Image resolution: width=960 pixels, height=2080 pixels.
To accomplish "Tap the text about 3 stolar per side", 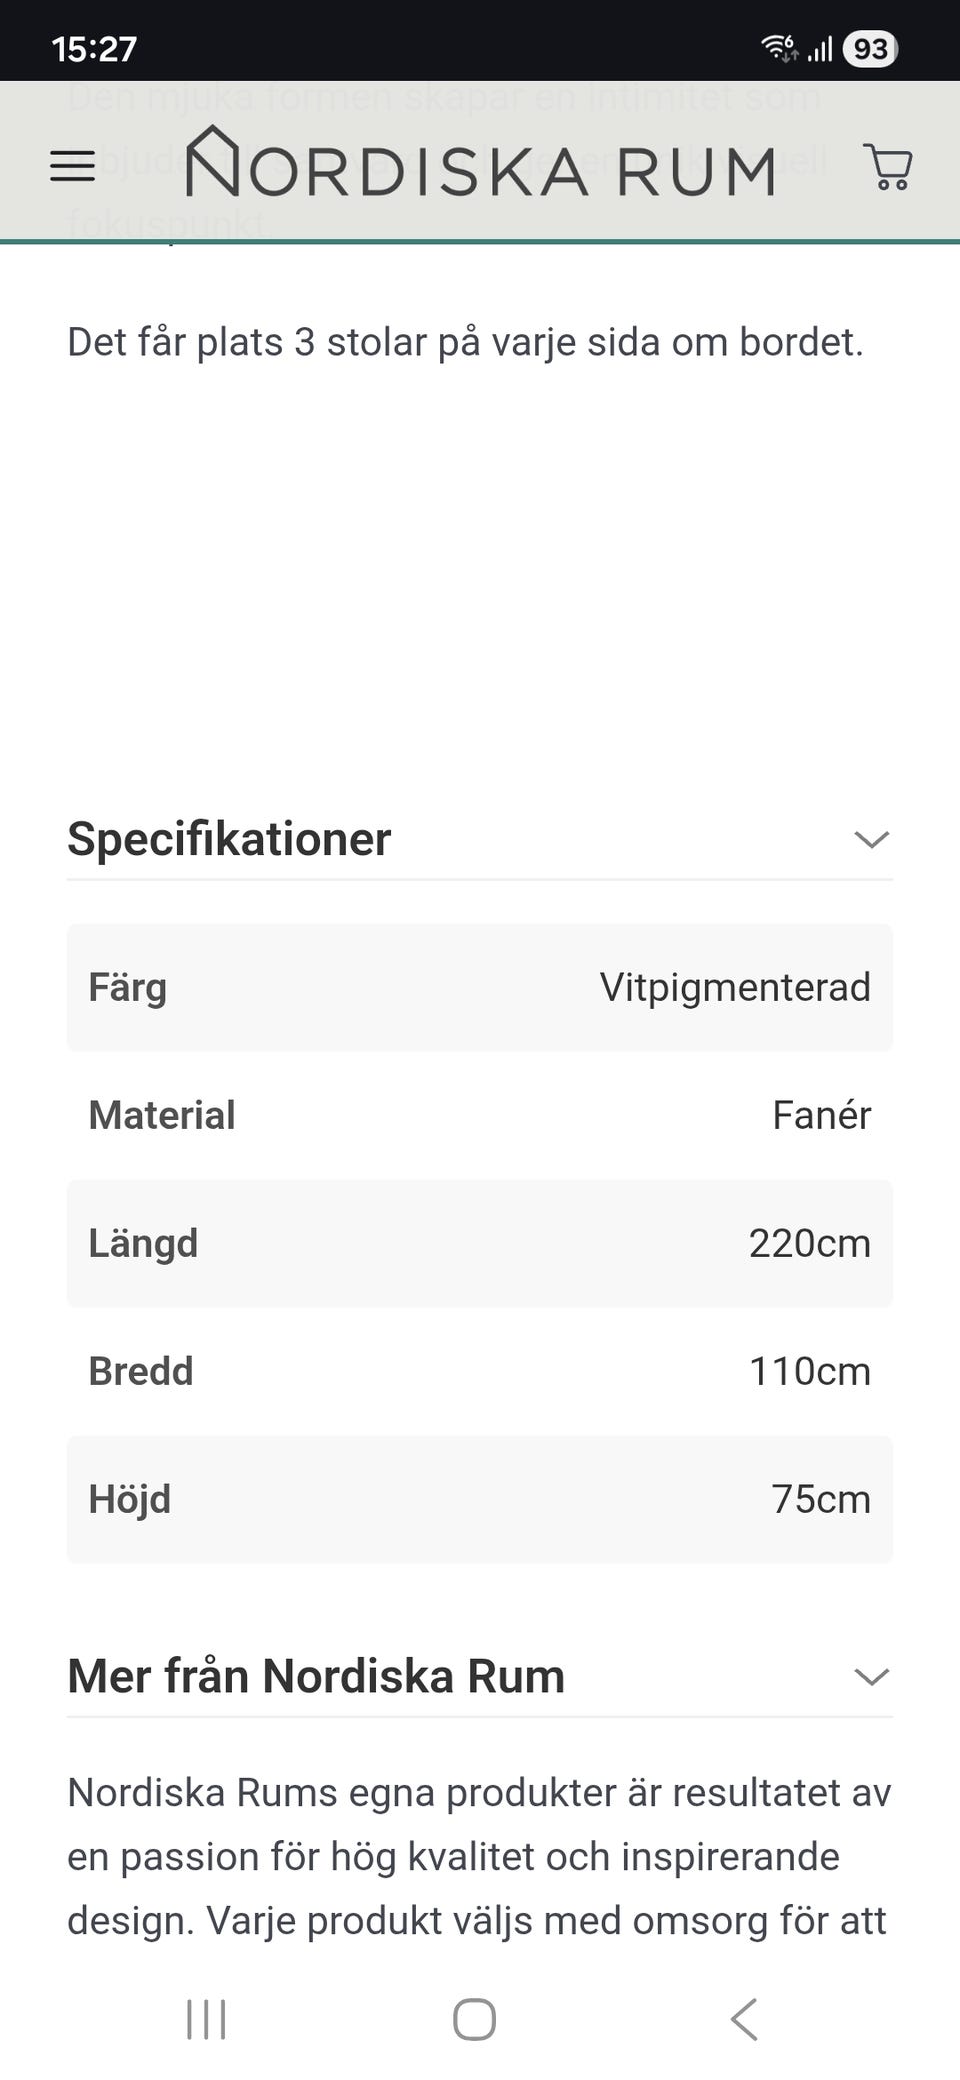I will (x=465, y=342).
